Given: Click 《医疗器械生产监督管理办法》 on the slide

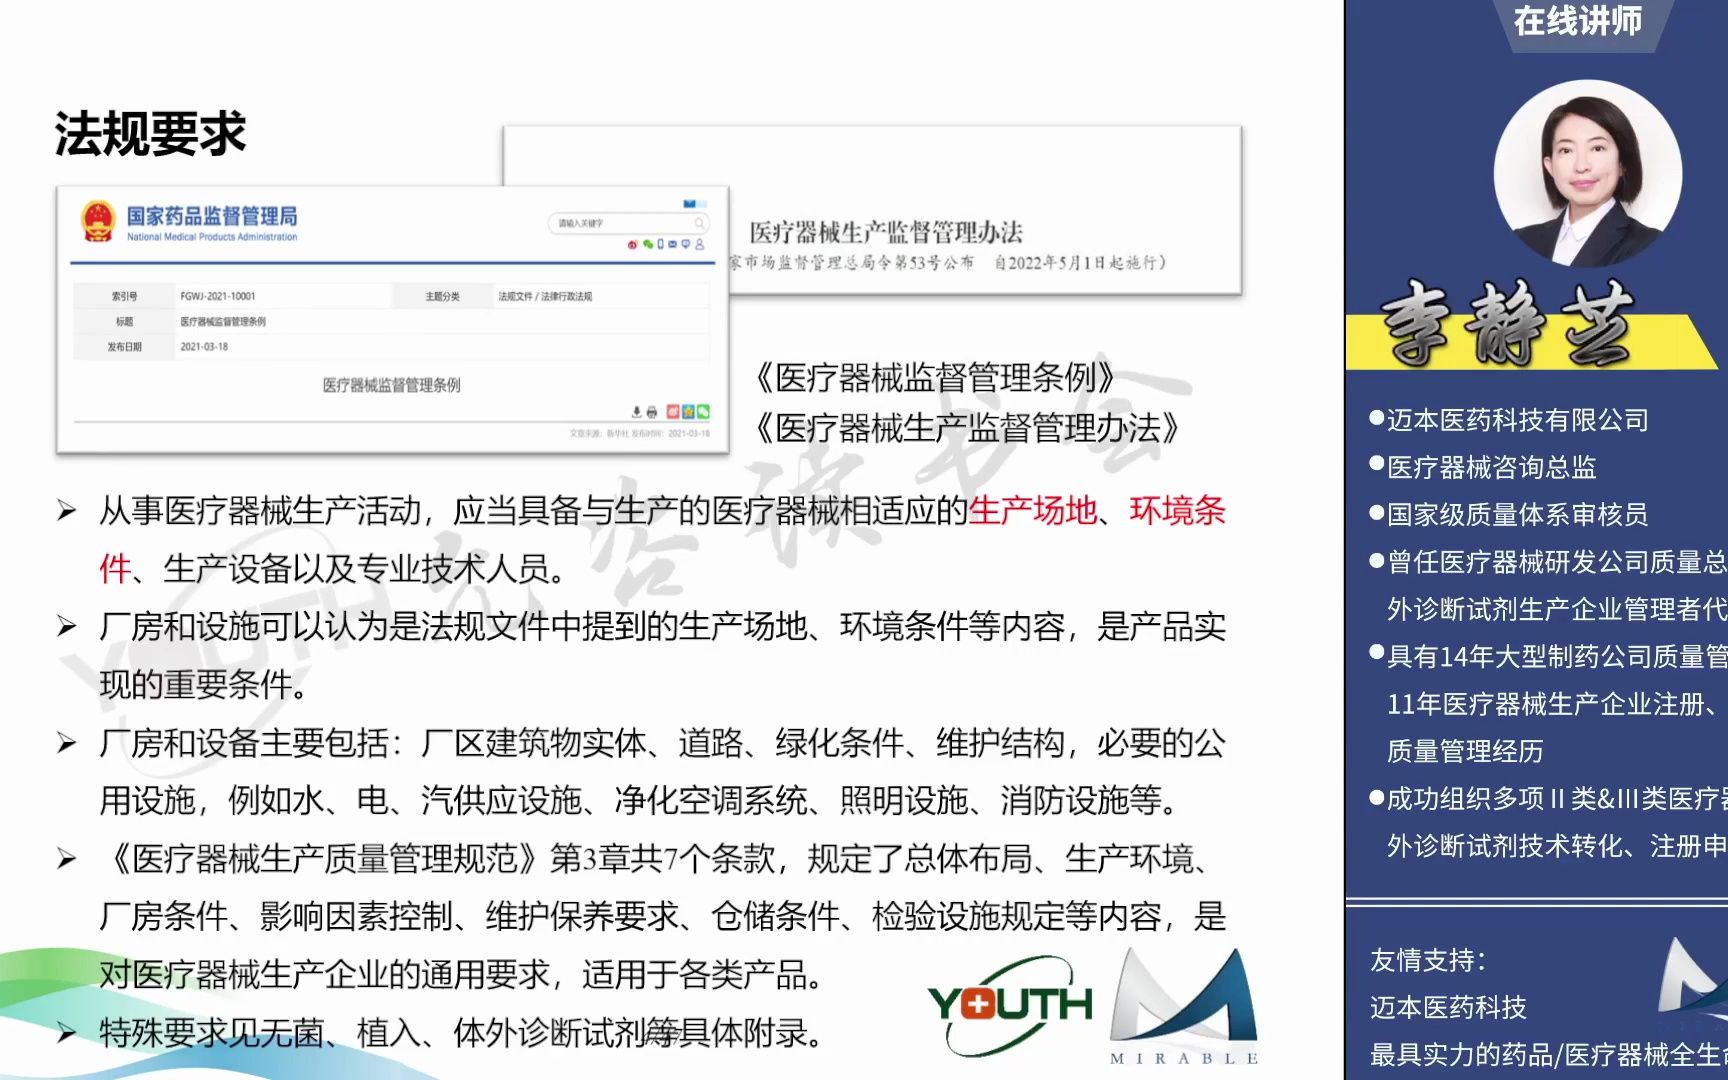Looking at the screenshot, I should coord(967,428).
